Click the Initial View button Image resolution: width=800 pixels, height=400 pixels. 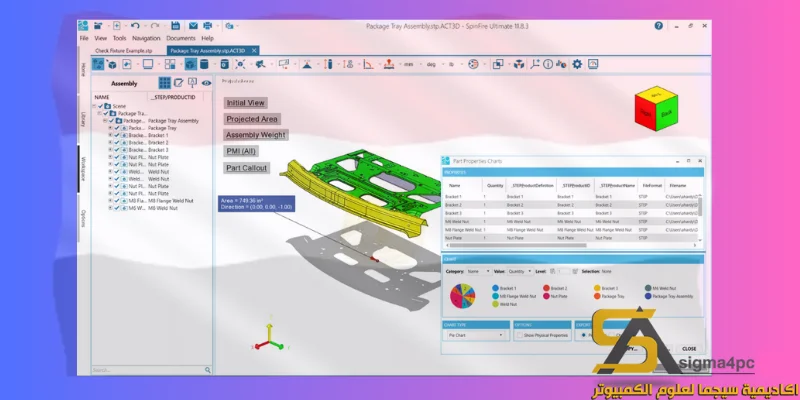point(245,103)
